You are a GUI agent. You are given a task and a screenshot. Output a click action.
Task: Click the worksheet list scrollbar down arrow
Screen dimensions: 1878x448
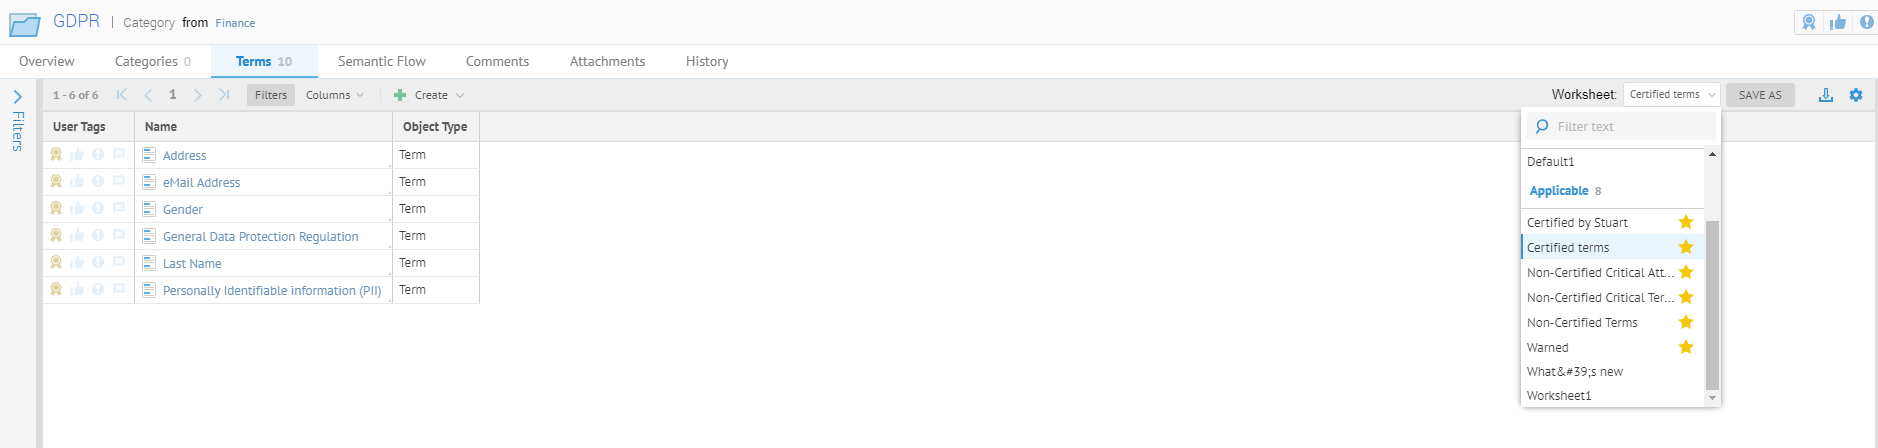pyautogui.click(x=1712, y=398)
